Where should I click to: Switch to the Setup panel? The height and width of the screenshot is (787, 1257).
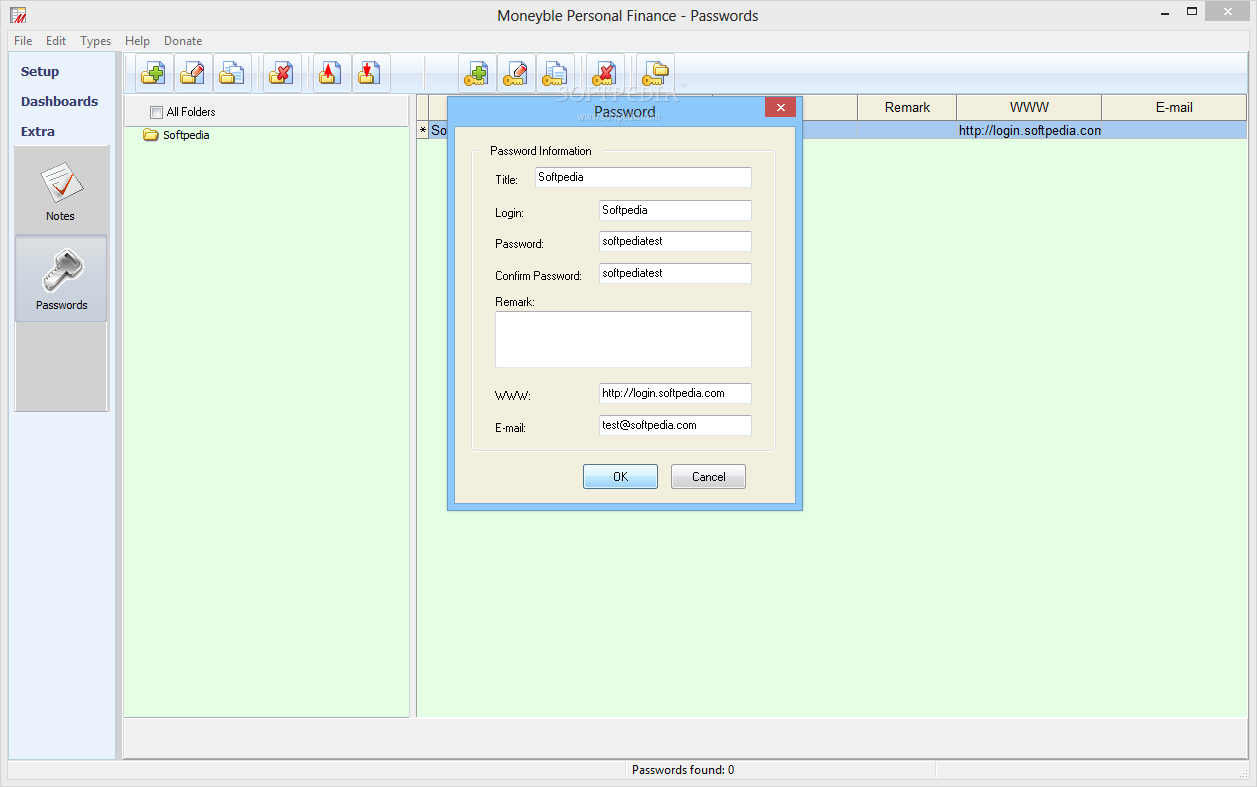pos(40,71)
